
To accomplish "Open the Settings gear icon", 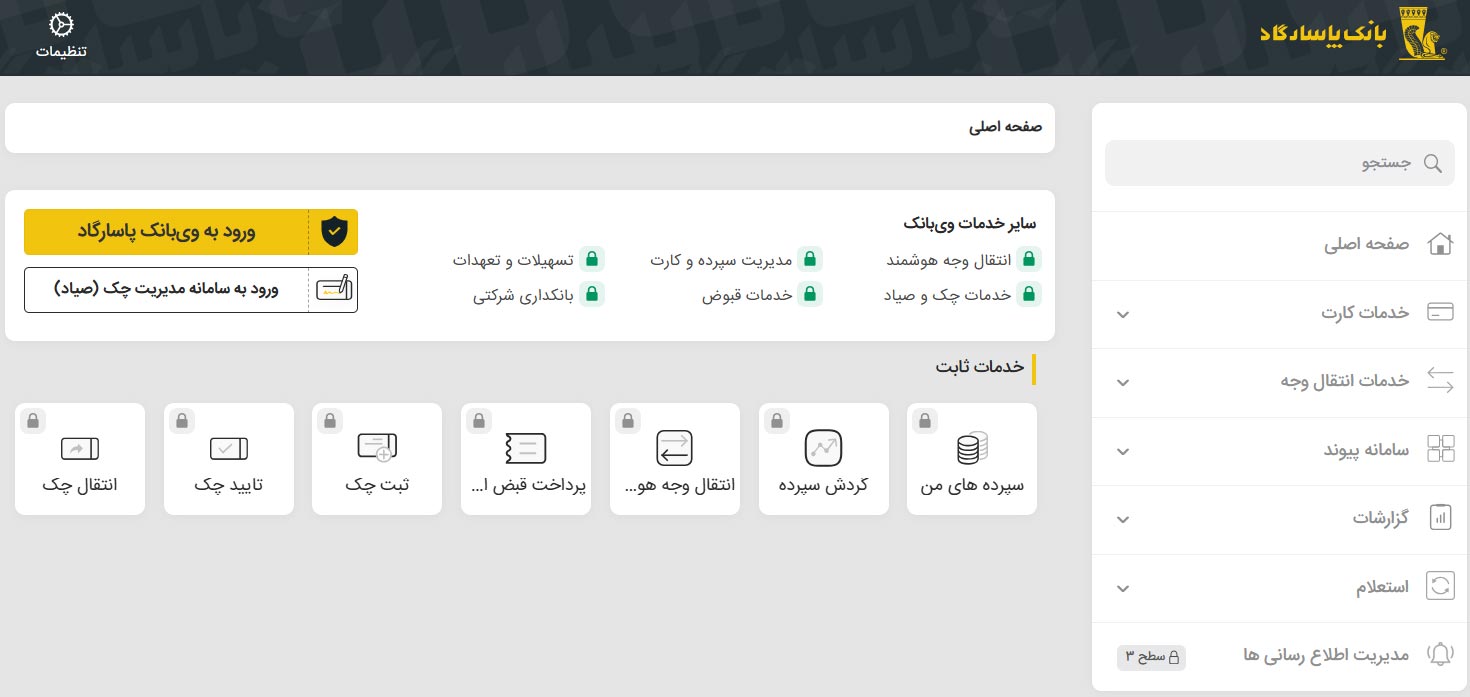I will coord(61,25).
